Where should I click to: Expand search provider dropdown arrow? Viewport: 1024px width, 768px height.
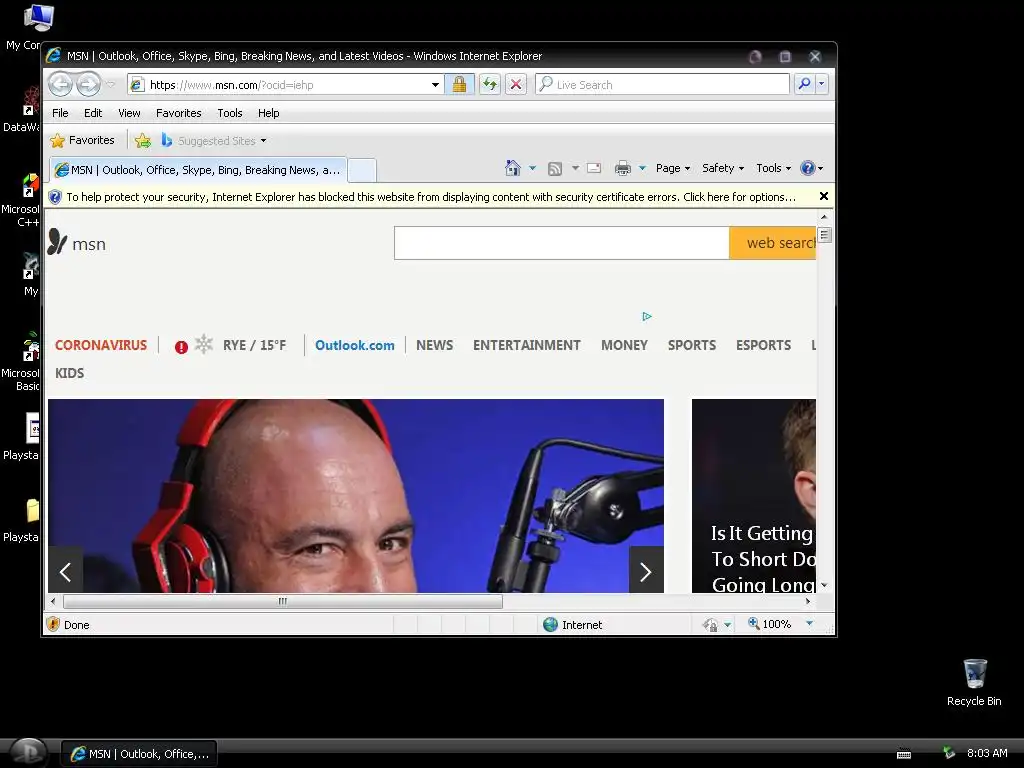coord(822,84)
